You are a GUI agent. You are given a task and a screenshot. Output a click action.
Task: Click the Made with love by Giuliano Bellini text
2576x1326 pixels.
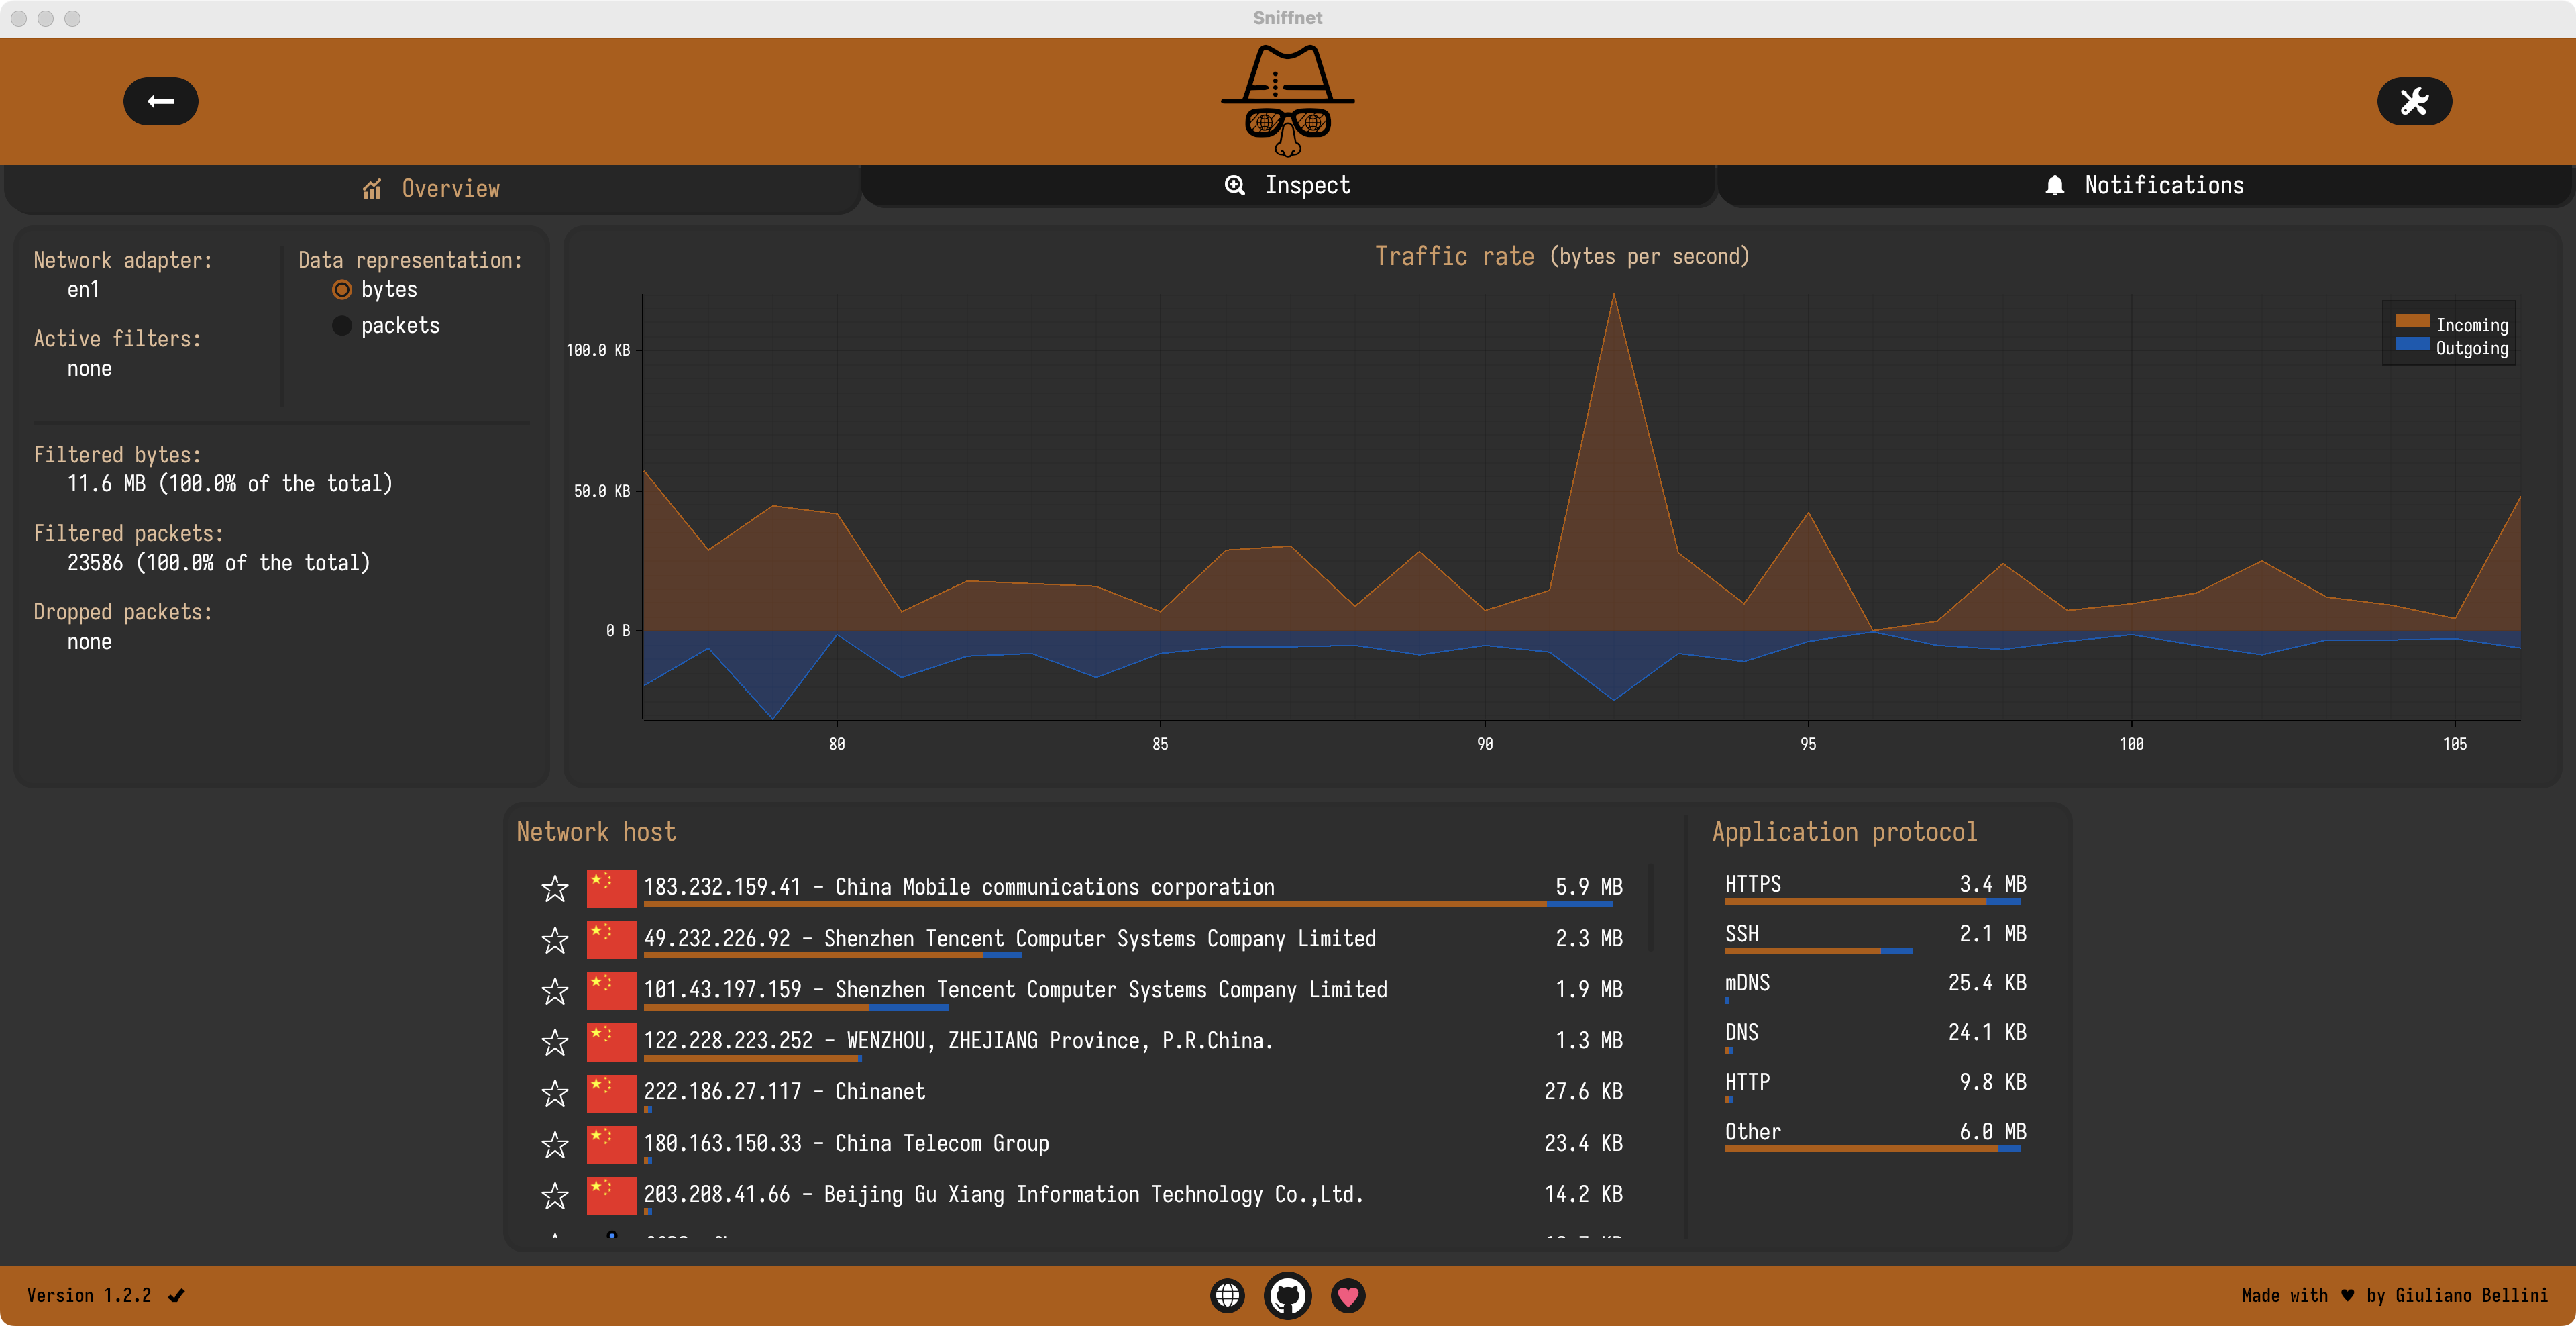tap(2394, 1296)
